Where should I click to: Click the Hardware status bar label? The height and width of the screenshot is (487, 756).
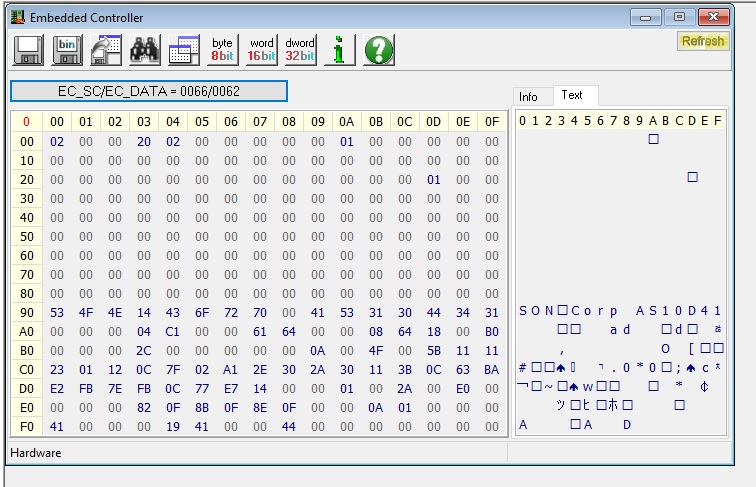[36, 453]
